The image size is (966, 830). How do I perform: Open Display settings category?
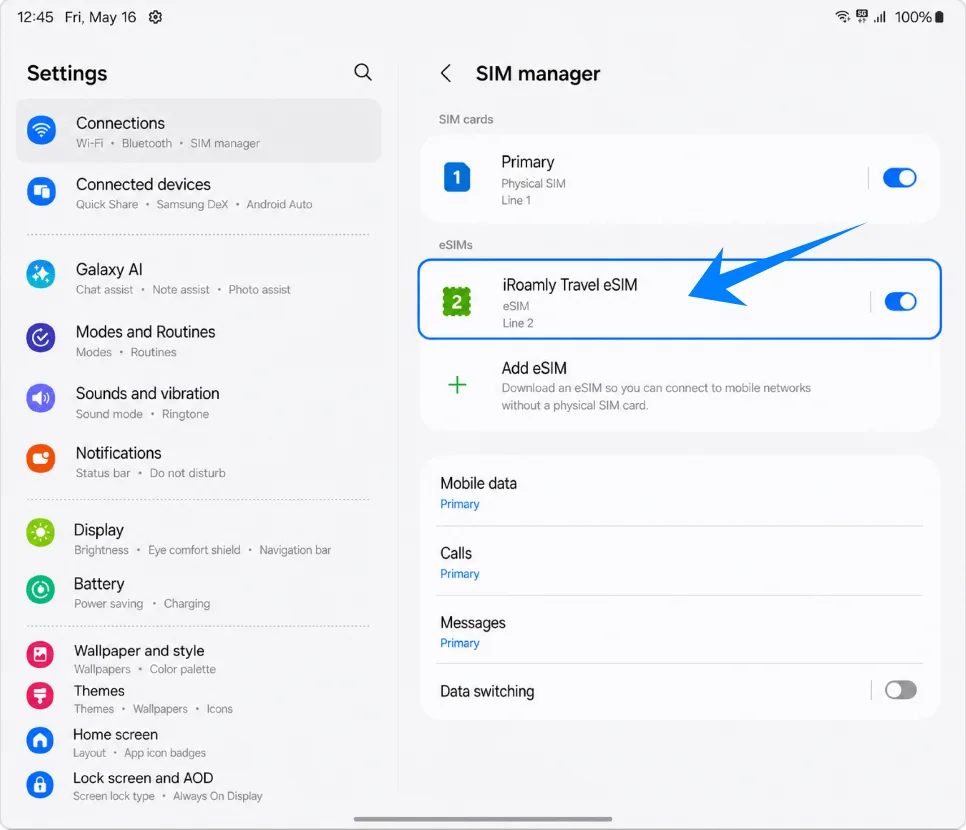198,539
